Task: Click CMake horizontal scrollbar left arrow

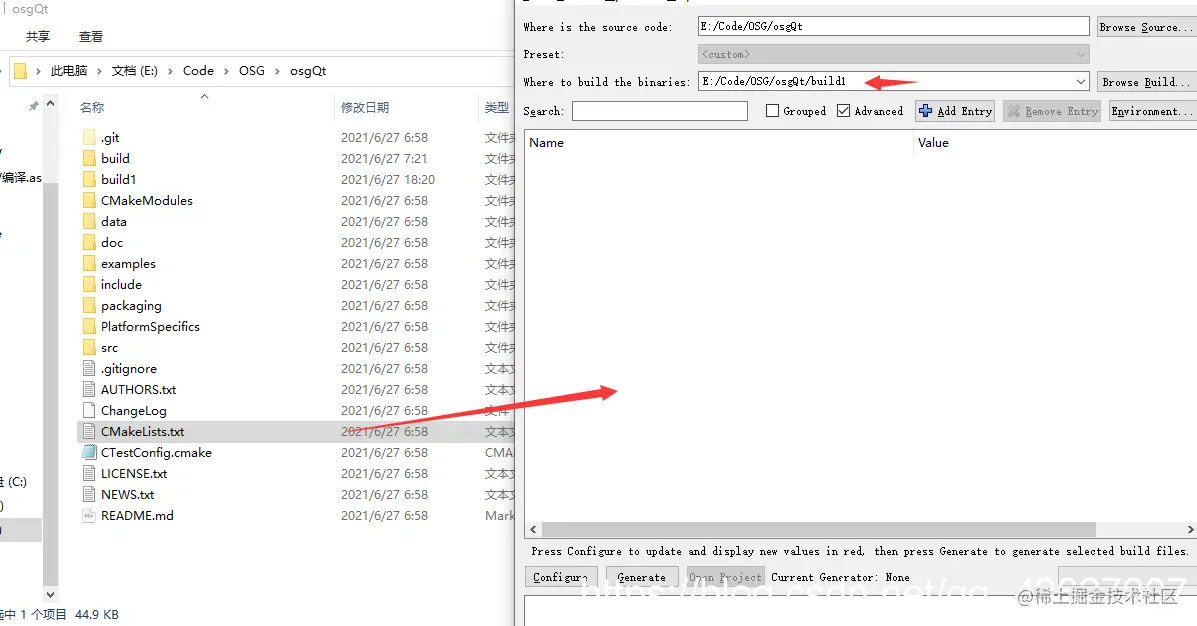Action: (533, 529)
